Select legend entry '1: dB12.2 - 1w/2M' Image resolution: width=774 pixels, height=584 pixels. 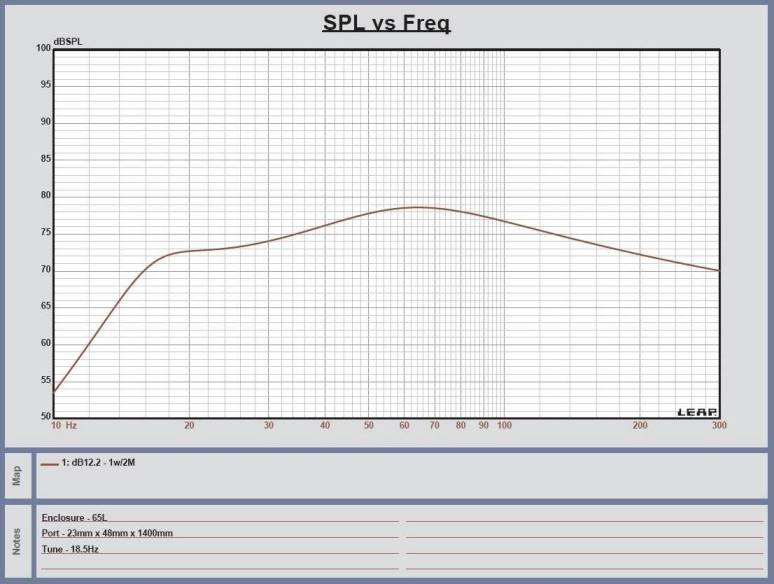(x=98, y=463)
